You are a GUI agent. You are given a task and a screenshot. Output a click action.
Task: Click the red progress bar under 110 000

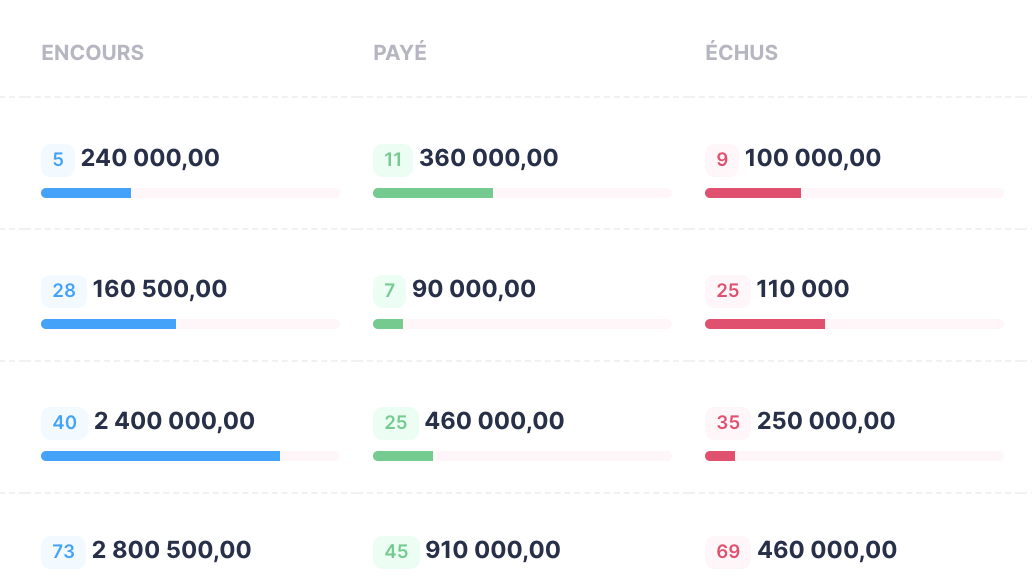(x=765, y=324)
